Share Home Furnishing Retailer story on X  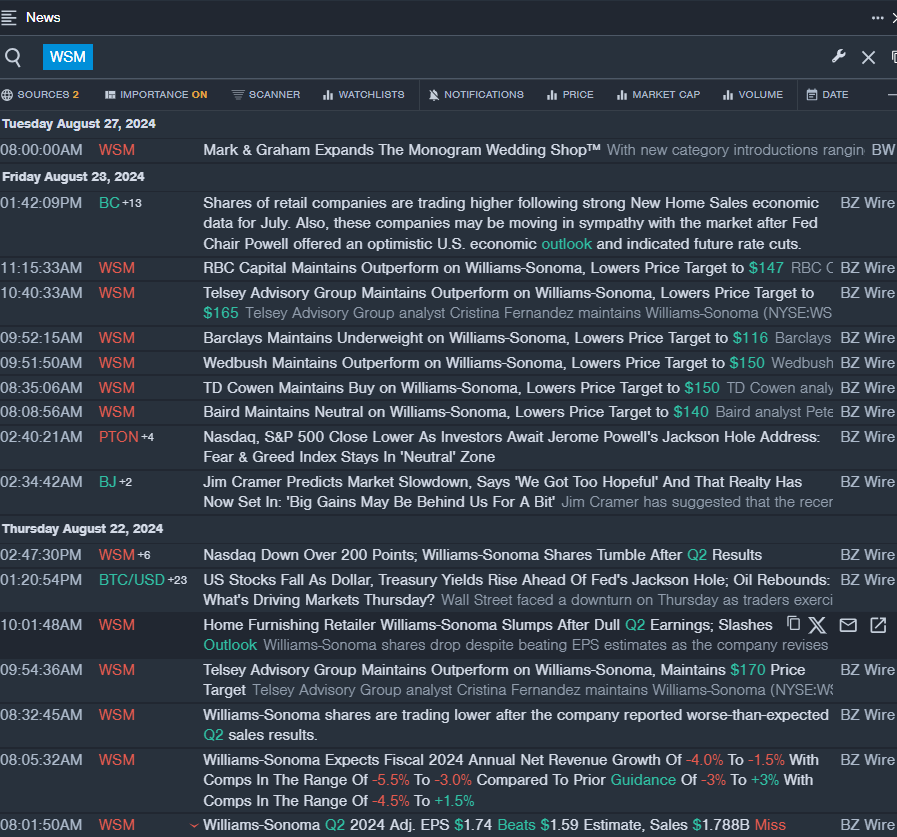(817, 625)
